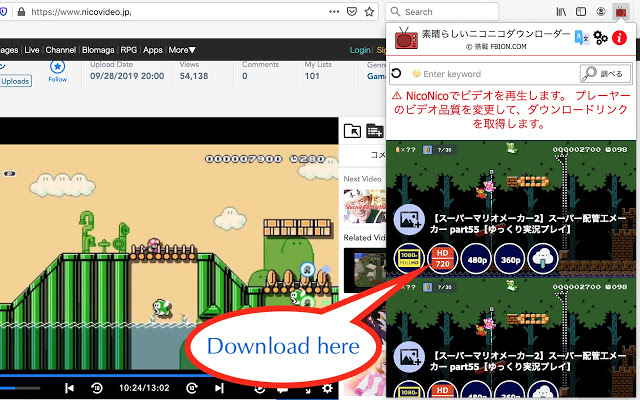This screenshot has height=400, width=640.
Task: Click the second video's add-image thumbnail icon
Action: tap(409, 356)
